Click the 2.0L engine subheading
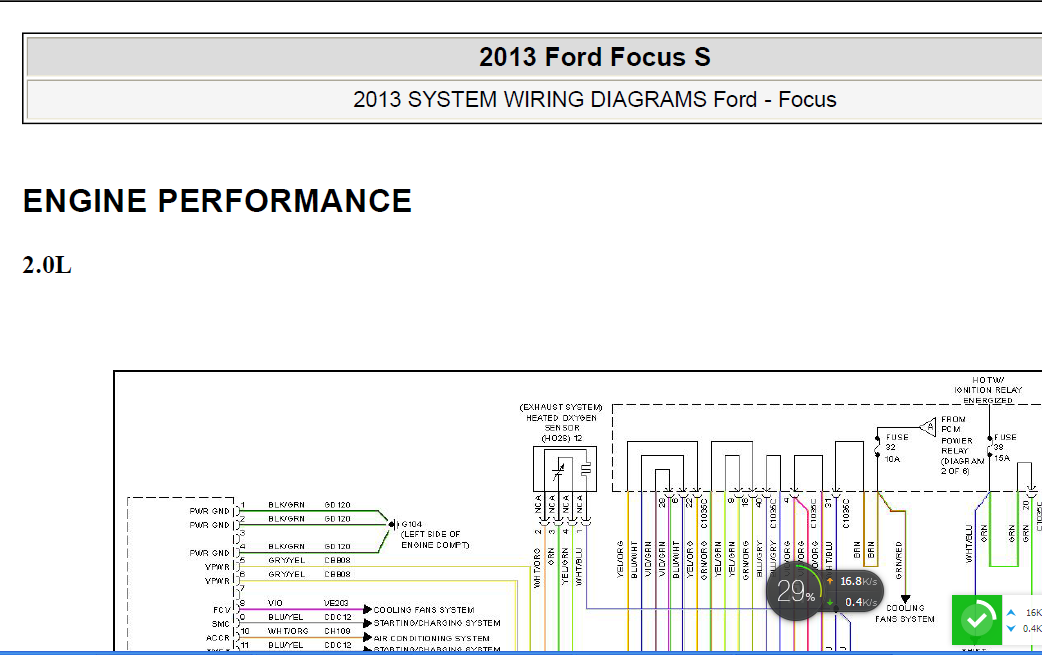The height and width of the screenshot is (655, 1042). click(x=47, y=265)
